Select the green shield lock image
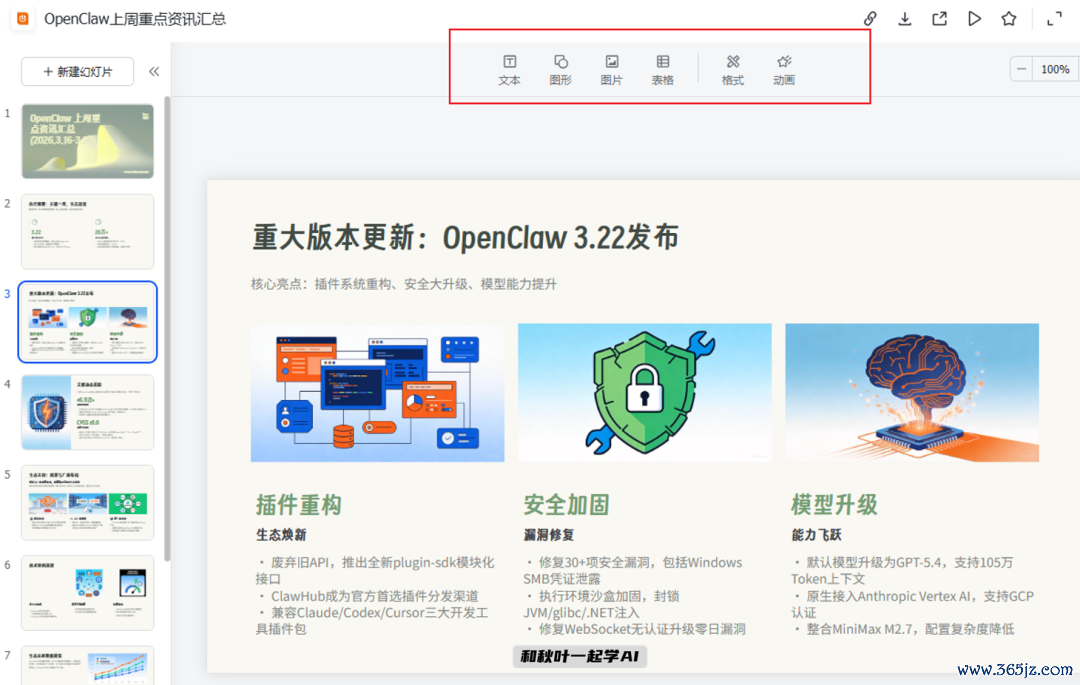The width and height of the screenshot is (1080, 685). (645, 392)
